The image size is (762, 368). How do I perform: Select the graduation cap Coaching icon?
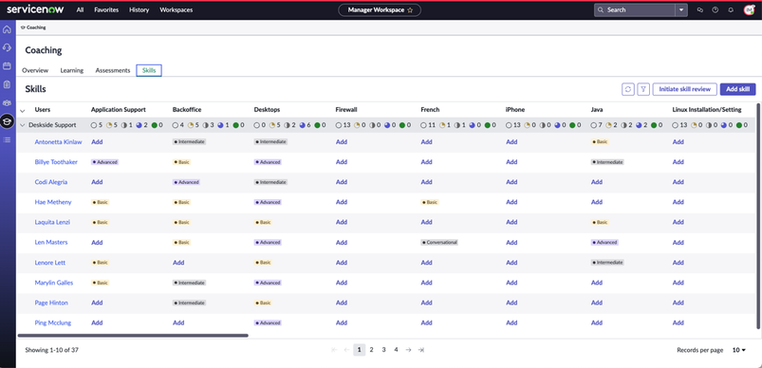pyautogui.click(x=7, y=121)
